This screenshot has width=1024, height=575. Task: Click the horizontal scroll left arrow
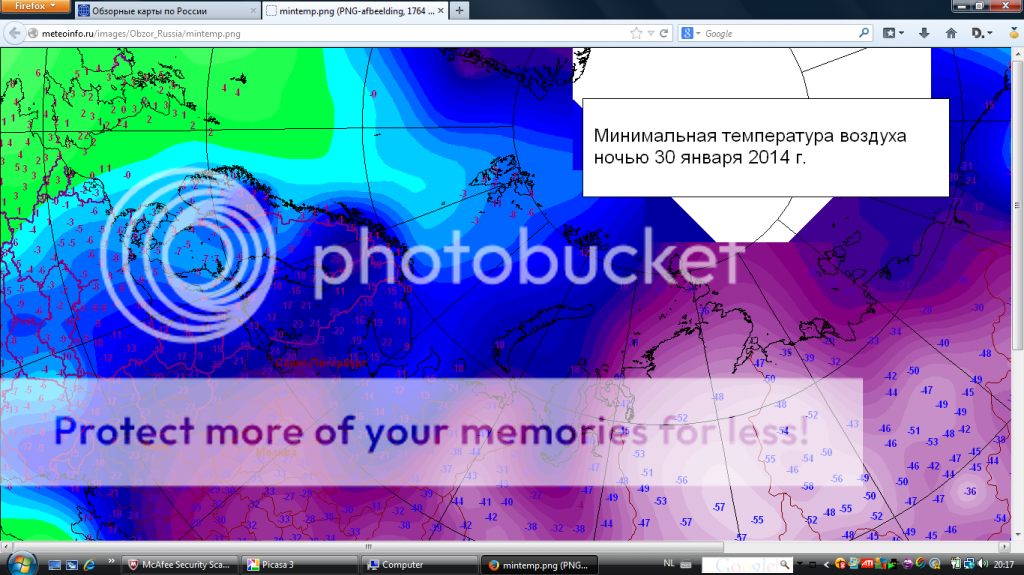[x=6, y=546]
